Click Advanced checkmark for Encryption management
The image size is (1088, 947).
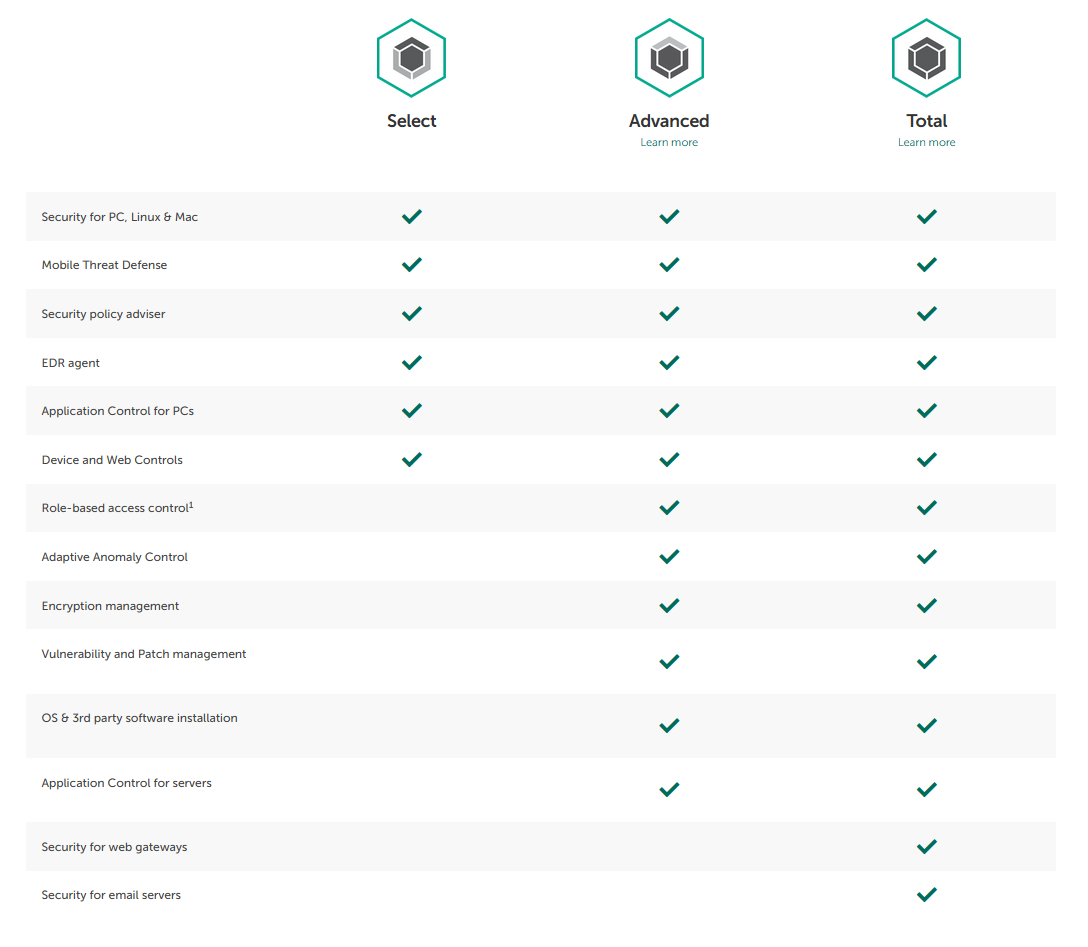pyautogui.click(x=669, y=605)
